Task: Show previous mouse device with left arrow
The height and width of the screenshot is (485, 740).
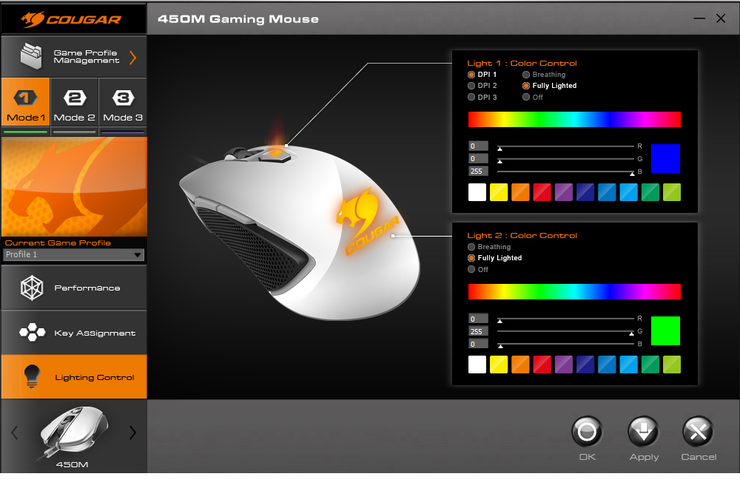Action: pyautogui.click(x=14, y=433)
